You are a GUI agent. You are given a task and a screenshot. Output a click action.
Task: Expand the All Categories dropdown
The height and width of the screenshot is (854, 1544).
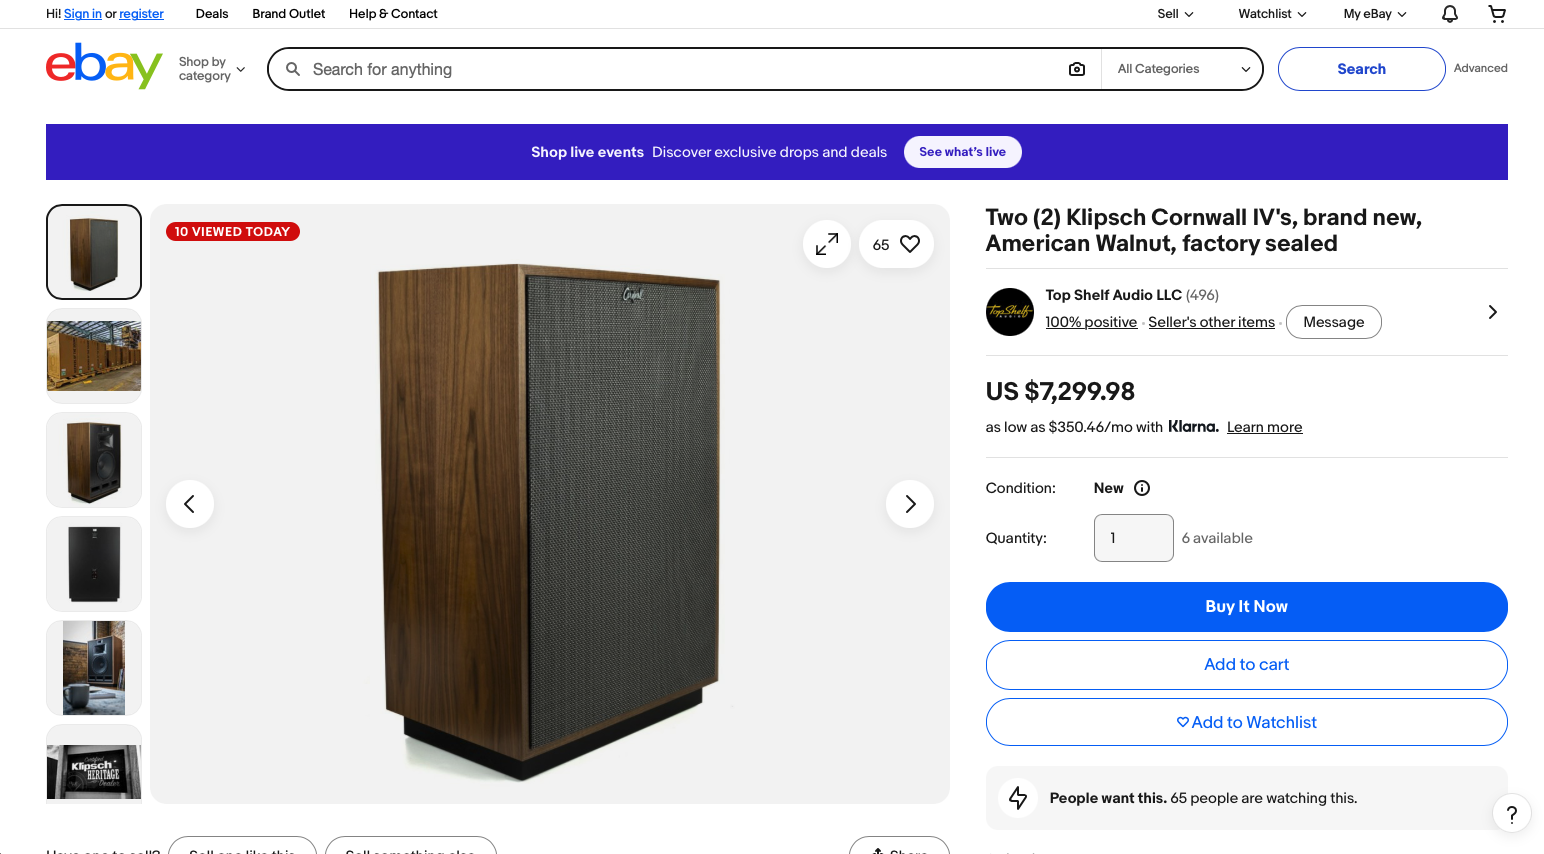coord(1183,69)
